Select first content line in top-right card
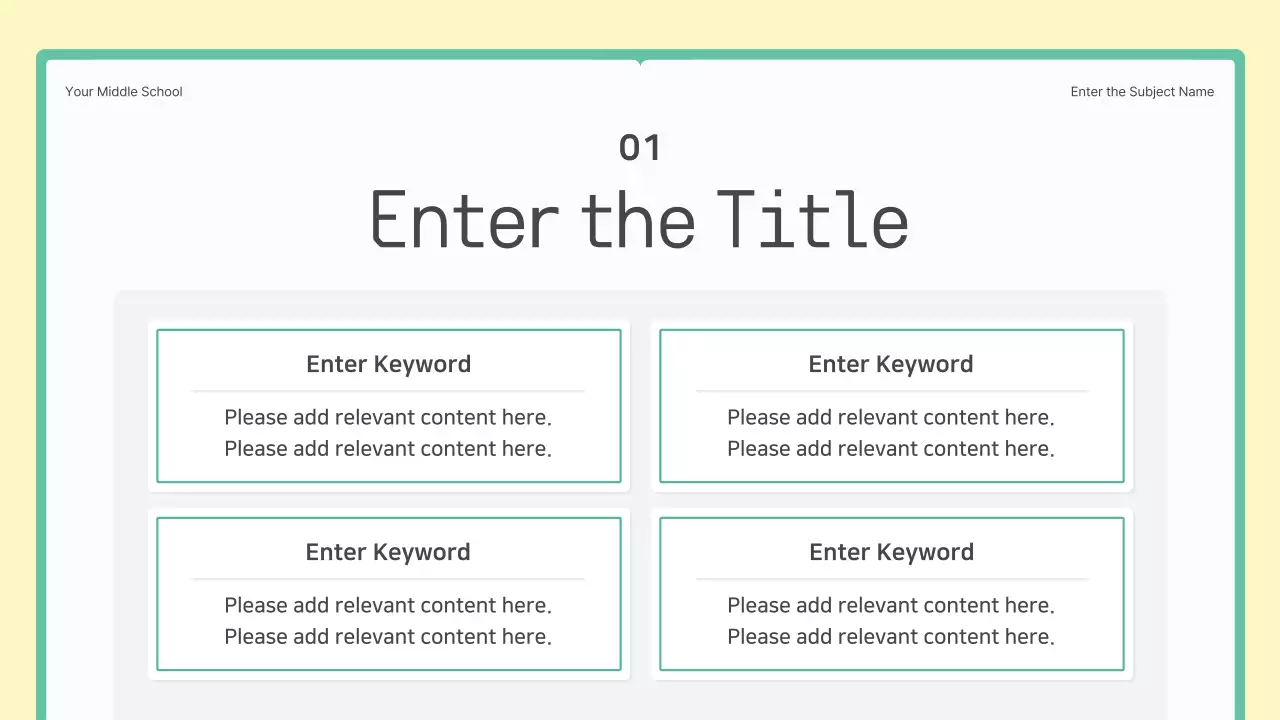Viewport: 1280px width, 720px height. 891,417
